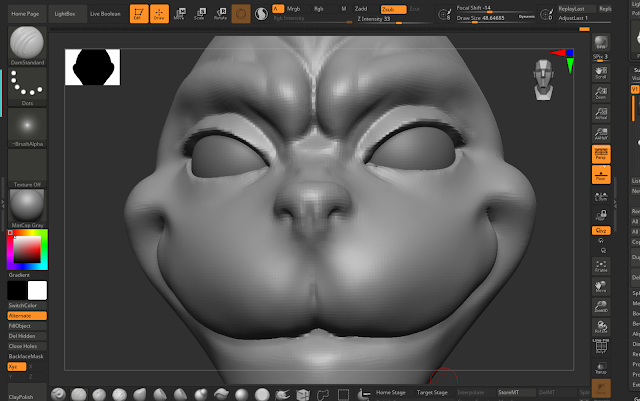Screen dimensions: 640x401
Task: Click StoreMT
Action: [516, 392]
